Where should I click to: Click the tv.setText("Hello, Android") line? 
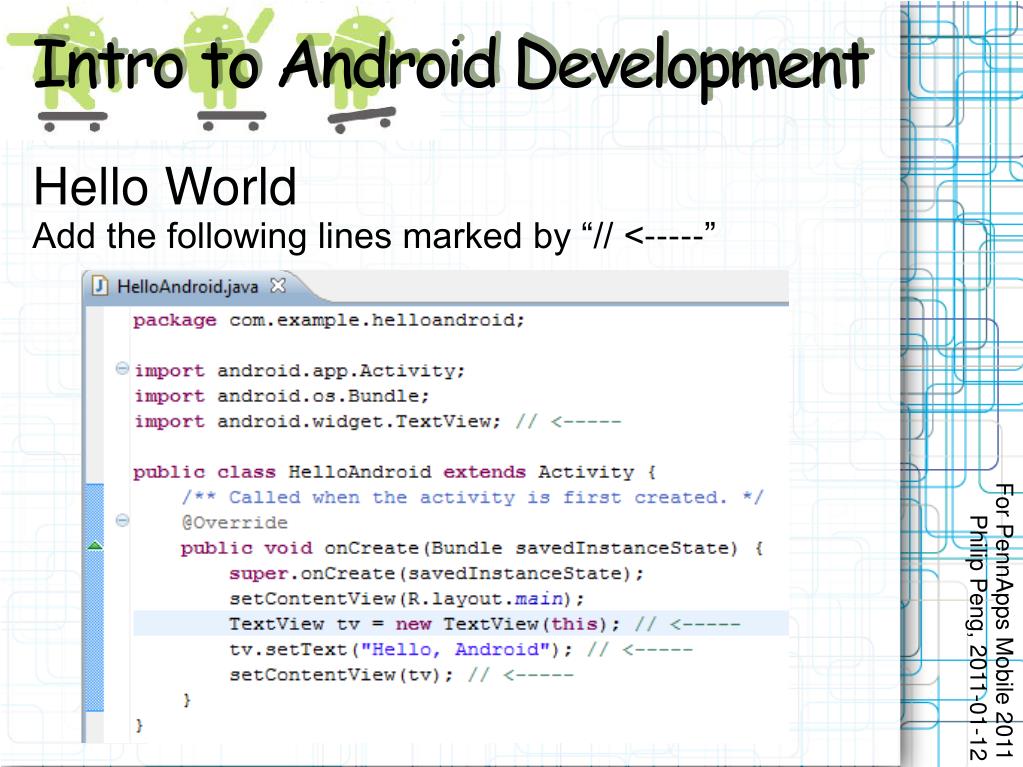pos(460,650)
